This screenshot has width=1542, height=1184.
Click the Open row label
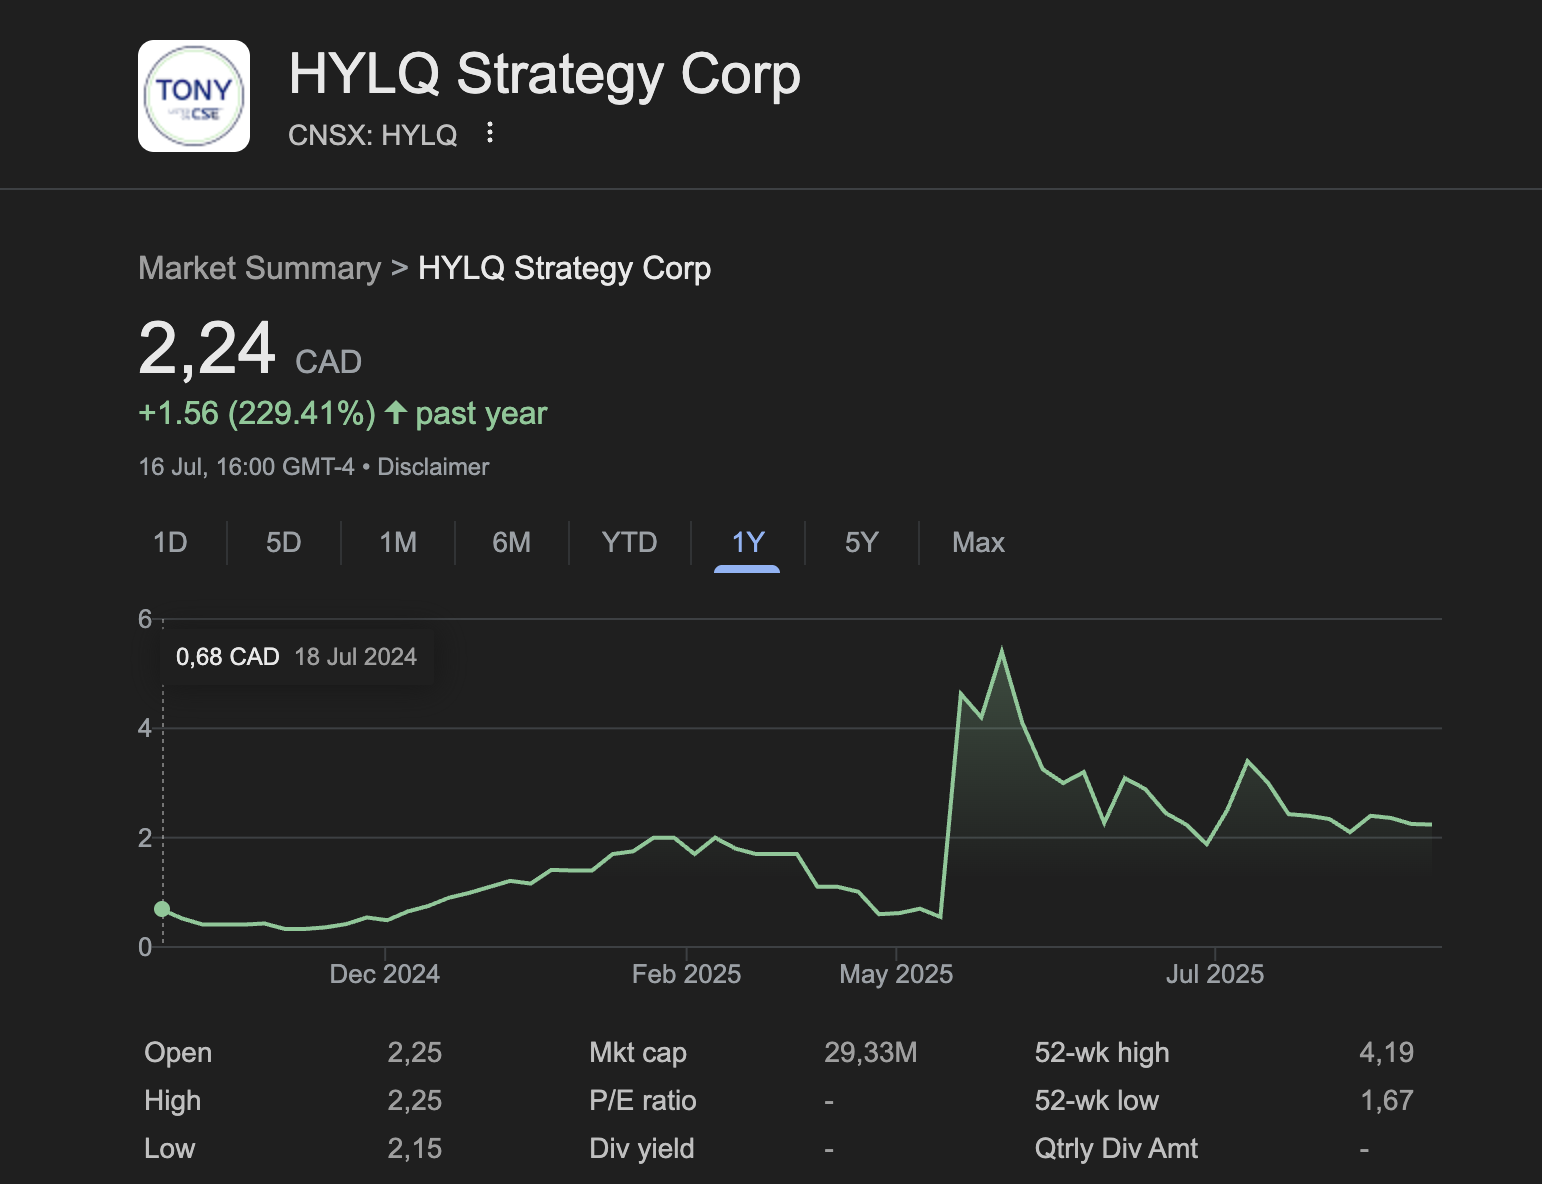click(178, 1053)
